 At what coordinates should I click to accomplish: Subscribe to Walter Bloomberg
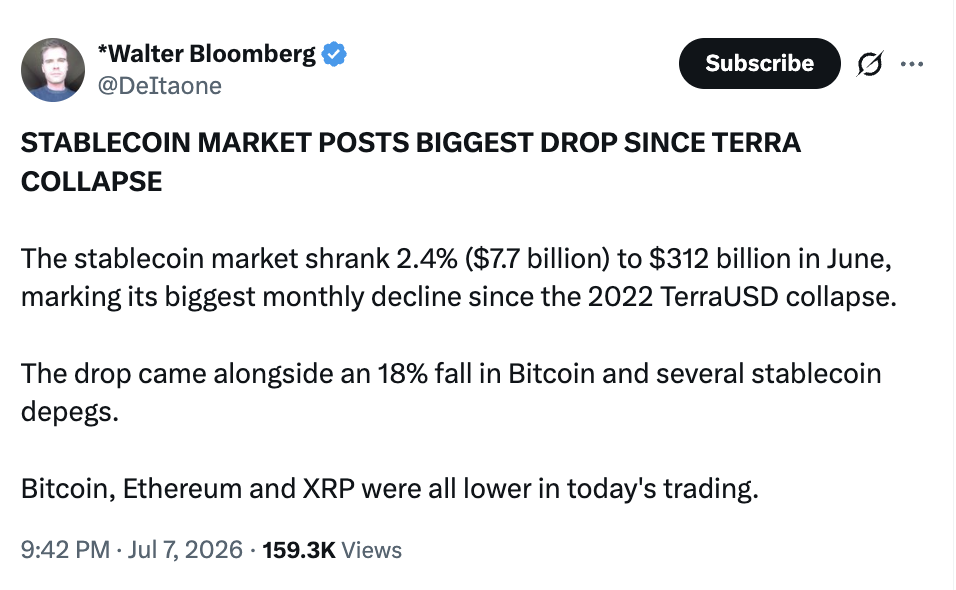pyautogui.click(x=759, y=63)
